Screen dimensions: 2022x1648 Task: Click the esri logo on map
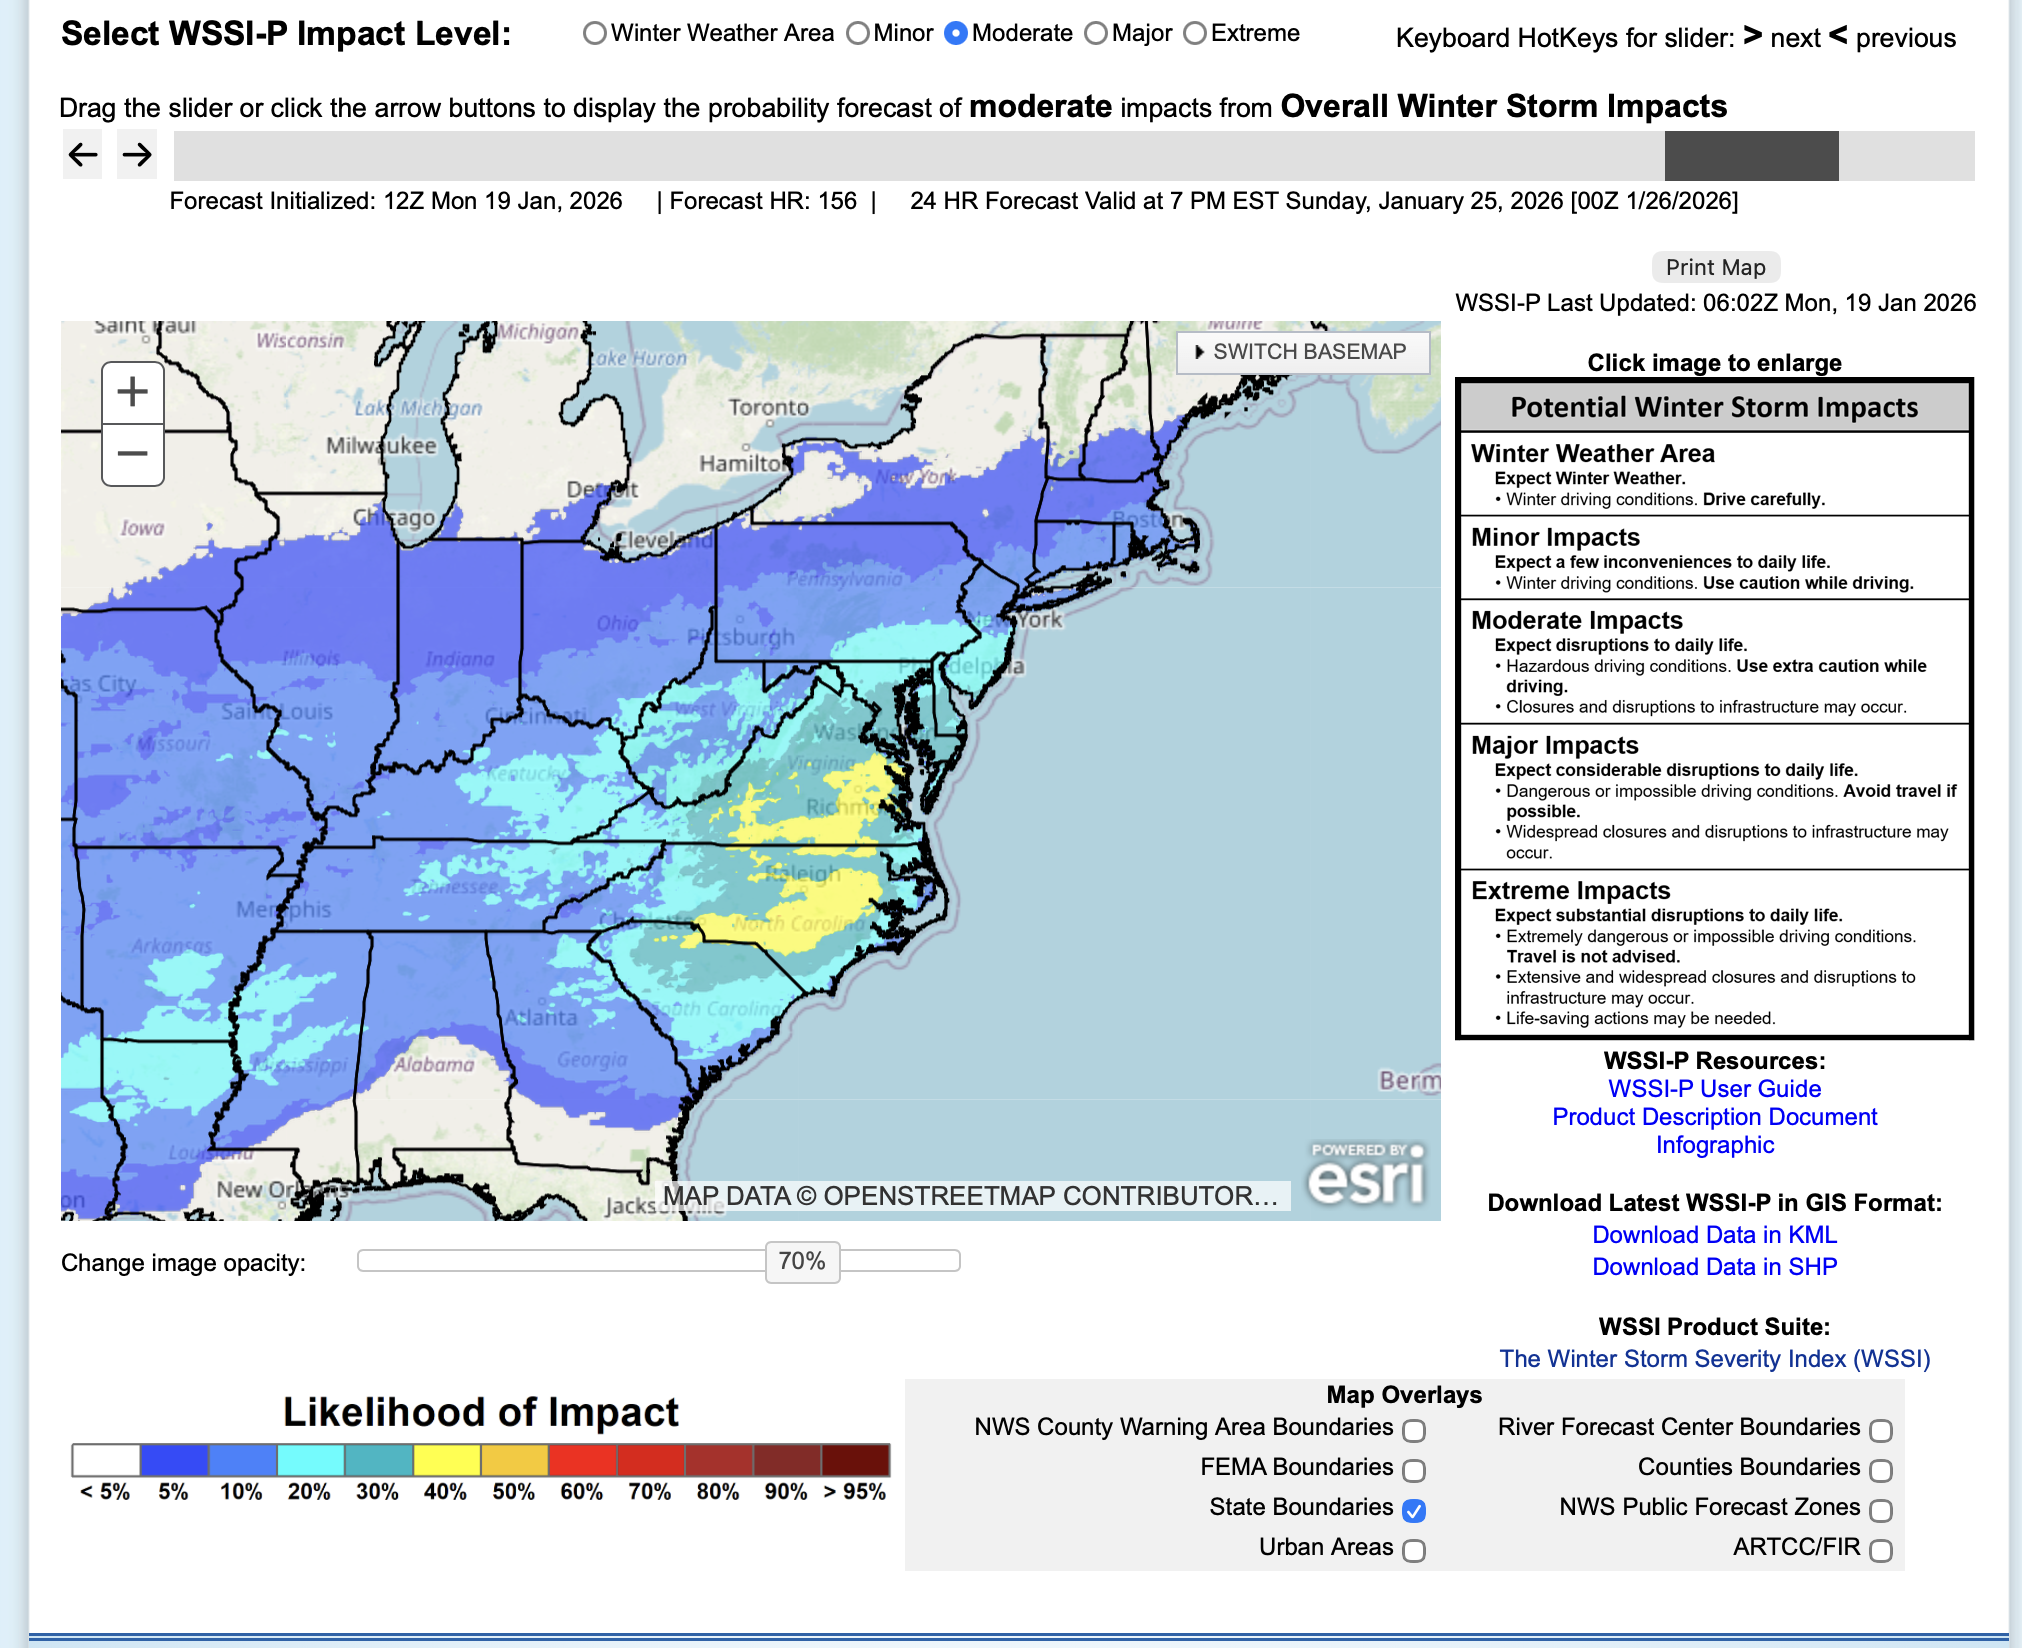[1366, 1175]
